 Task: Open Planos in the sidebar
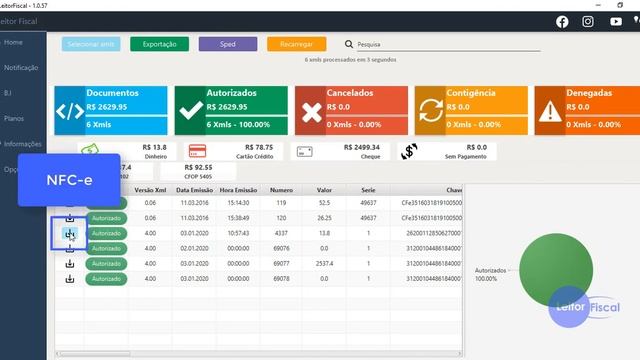pyautogui.click(x=14, y=118)
